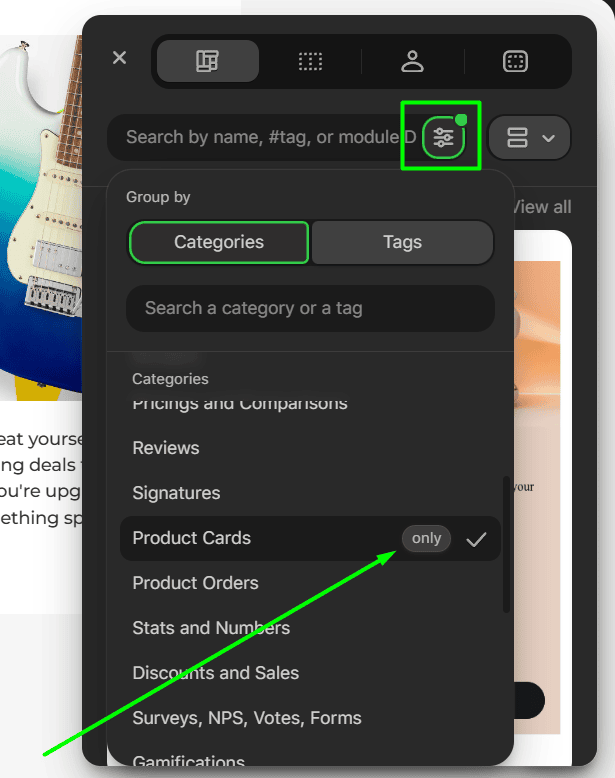This screenshot has width=615, height=778.
Task: Pick Discounts and Sales category
Action: click(x=215, y=673)
